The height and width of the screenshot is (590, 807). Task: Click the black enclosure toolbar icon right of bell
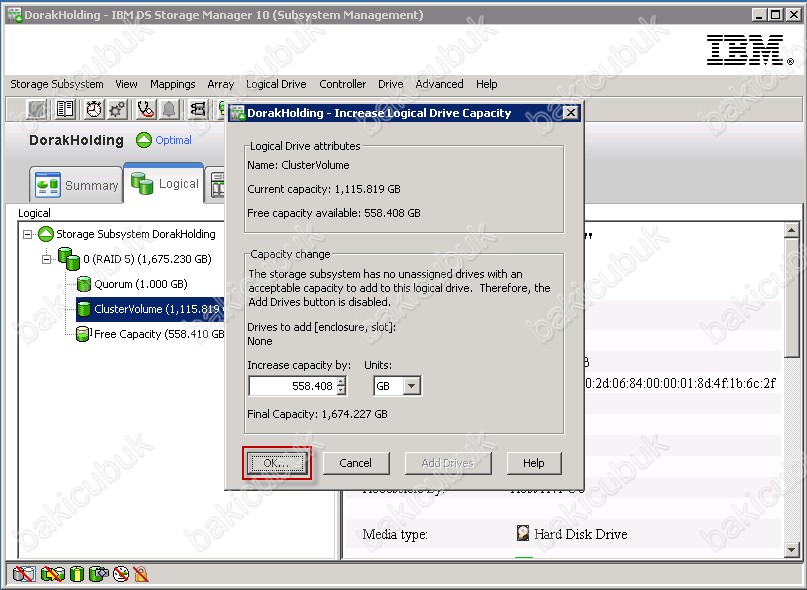198,109
